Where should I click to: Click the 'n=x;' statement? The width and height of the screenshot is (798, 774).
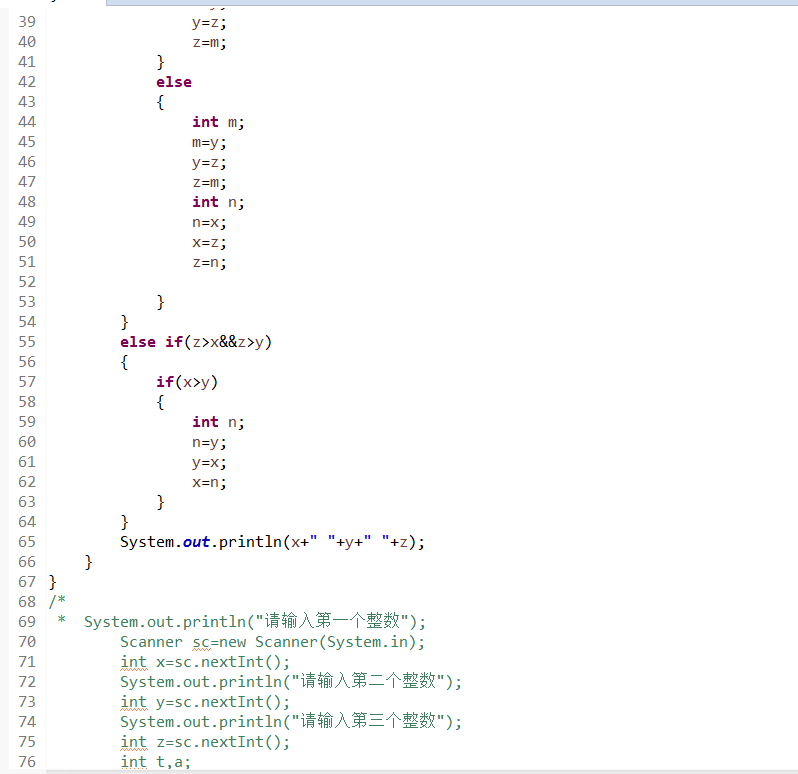[x=209, y=222]
